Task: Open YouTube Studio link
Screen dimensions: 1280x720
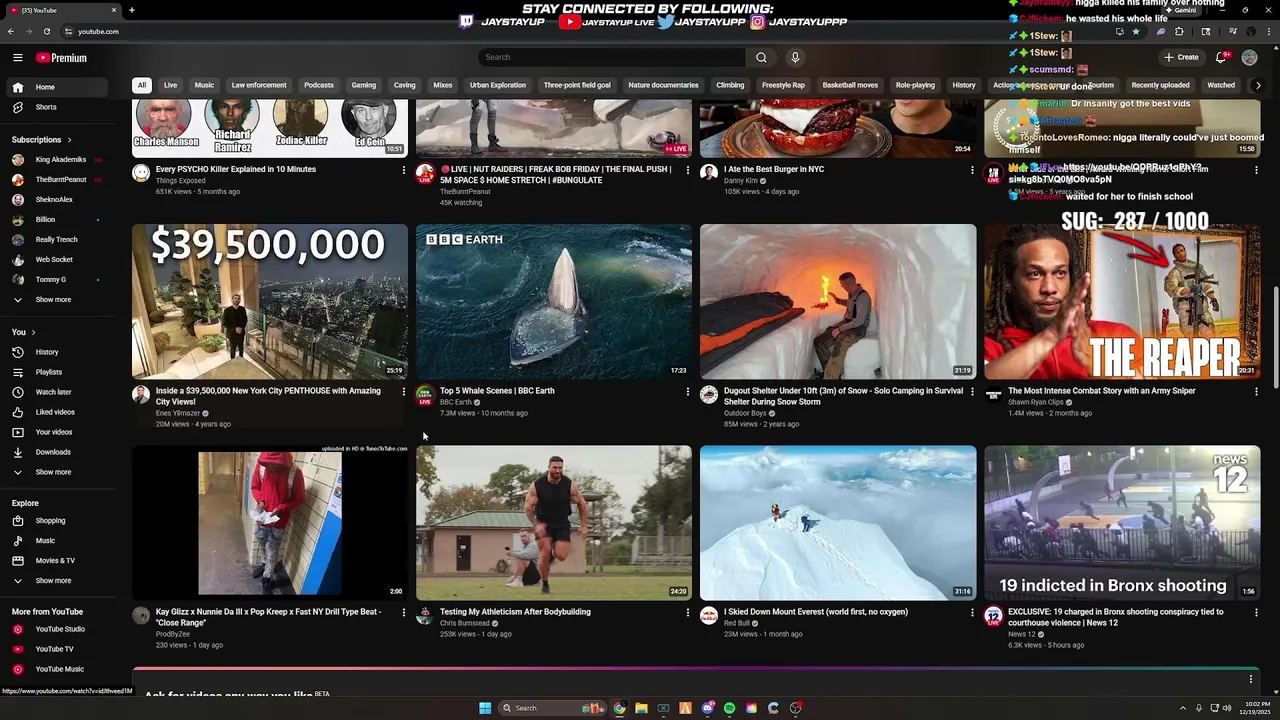Action: click(x=58, y=629)
